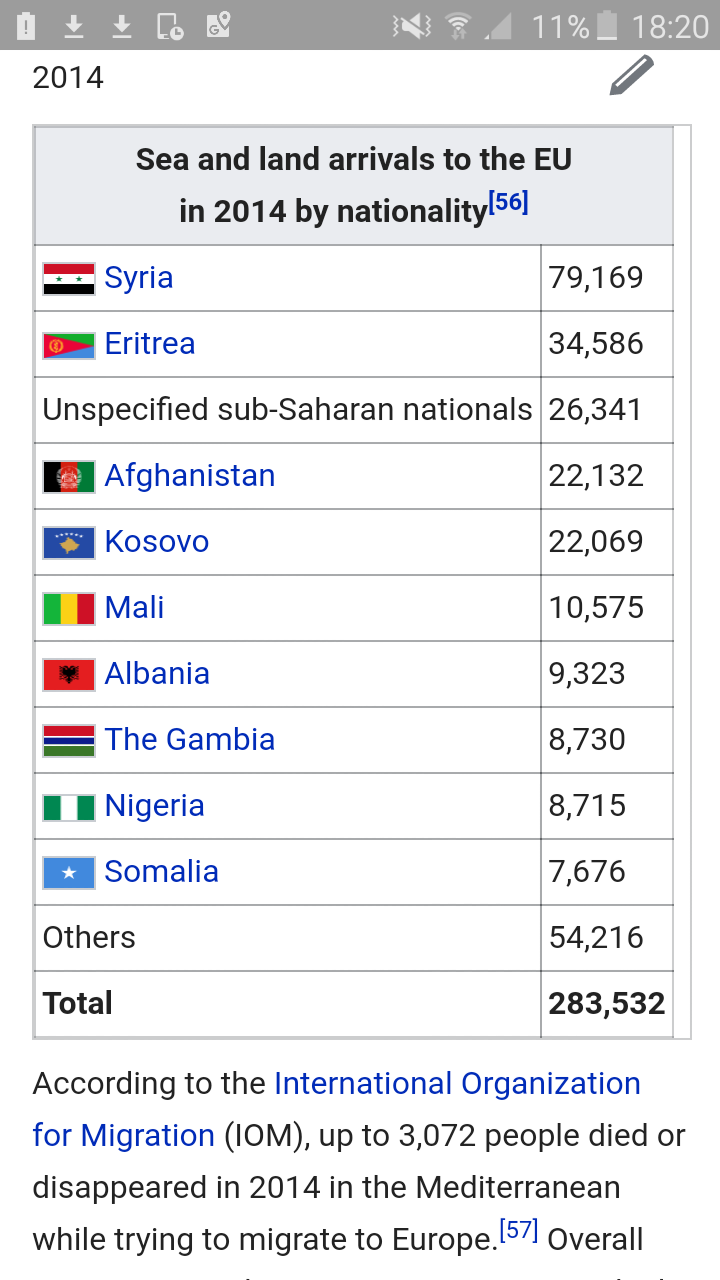
Task: Tap the Syria flag icon
Action: point(69,278)
